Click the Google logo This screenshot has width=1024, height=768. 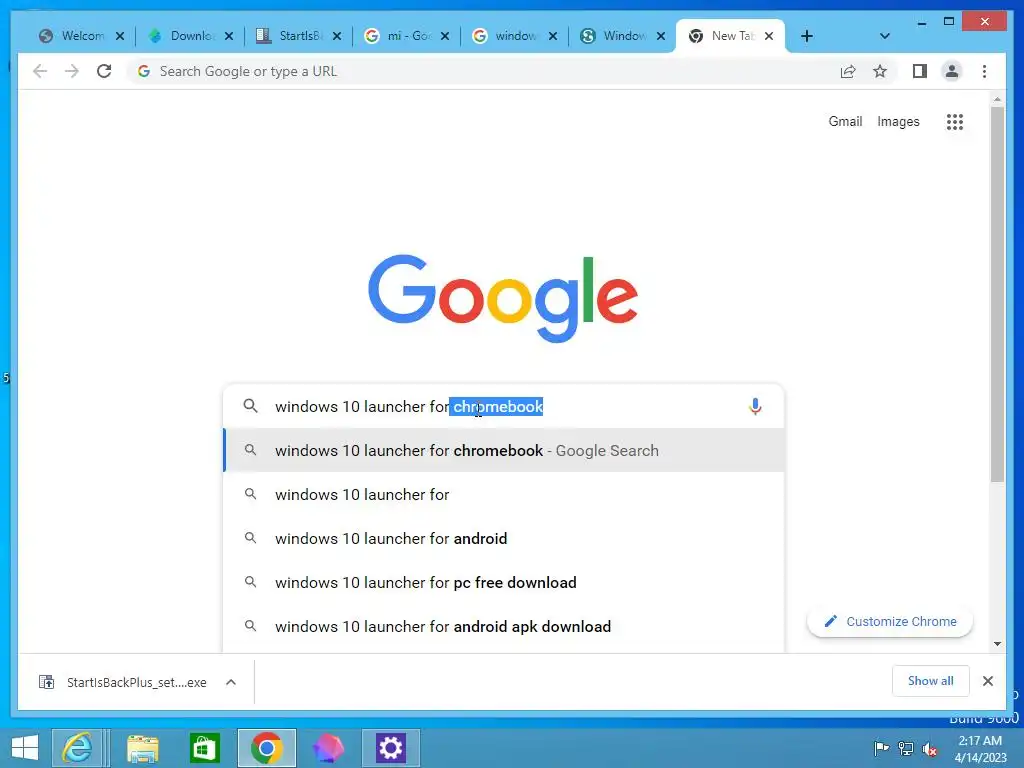(x=503, y=298)
